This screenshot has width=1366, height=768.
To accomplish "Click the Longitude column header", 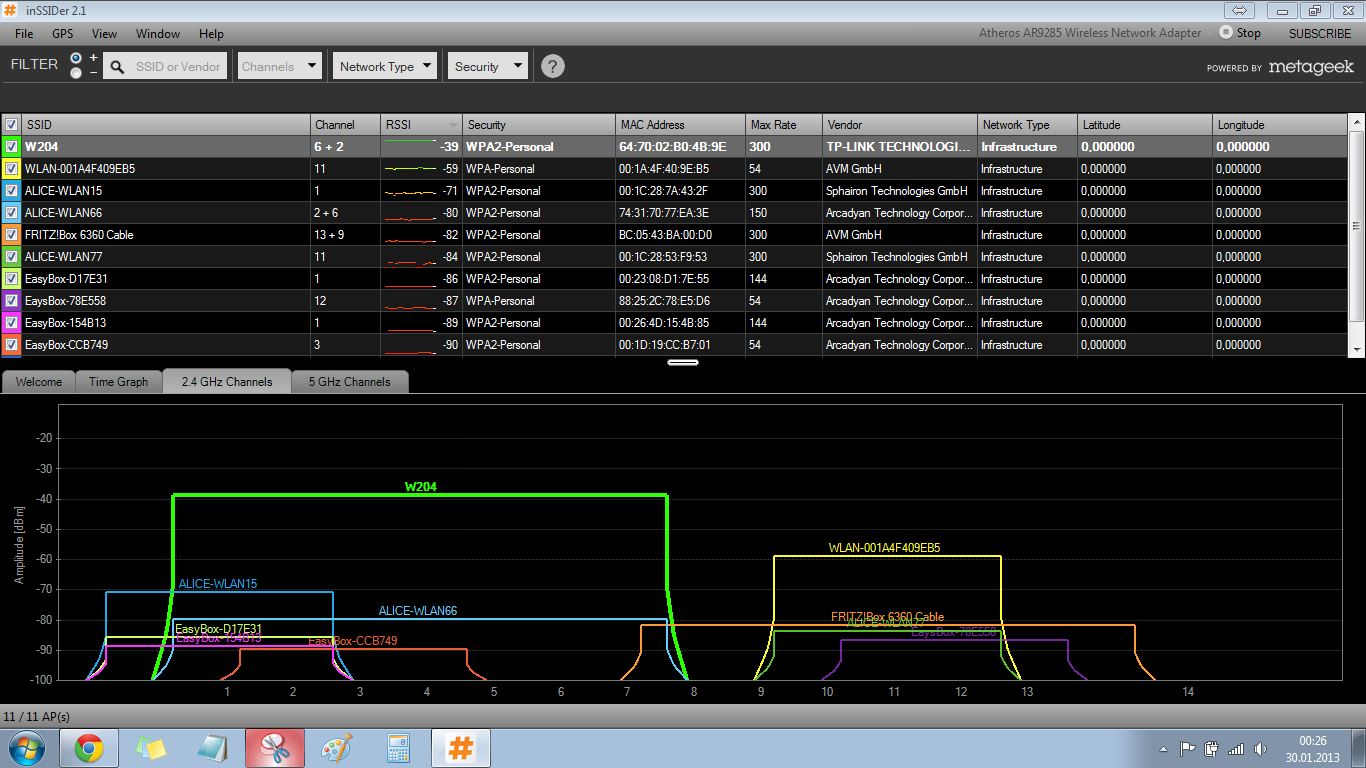I will pyautogui.click(x=1280, y=125).
